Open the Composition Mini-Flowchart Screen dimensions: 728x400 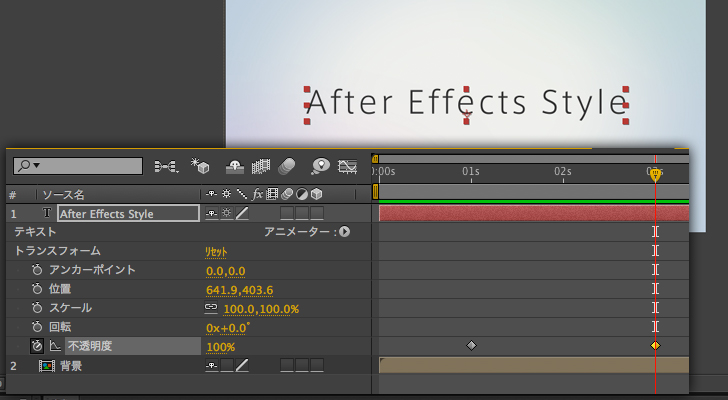(x=166, y=166)
